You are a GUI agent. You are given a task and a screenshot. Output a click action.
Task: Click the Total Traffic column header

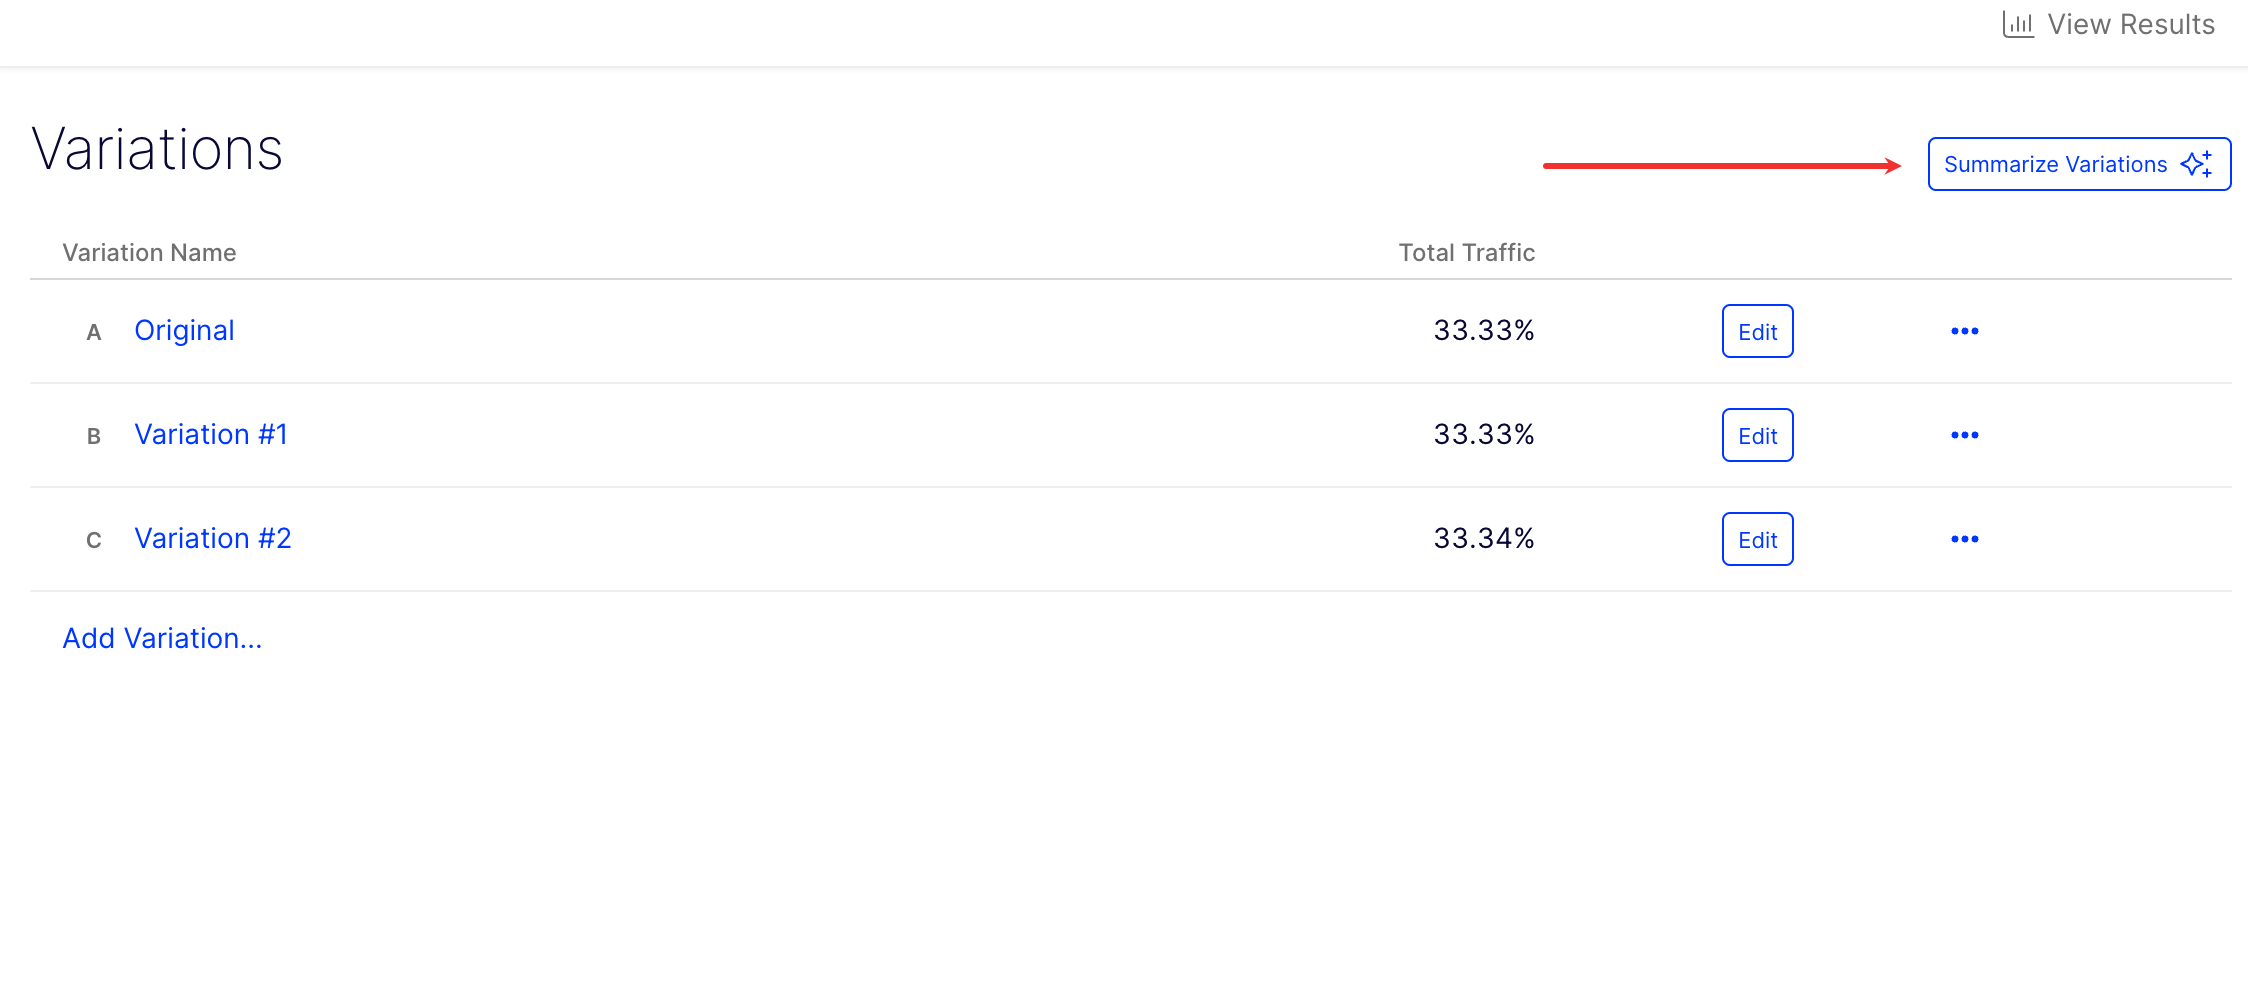tap(1466, 253)
